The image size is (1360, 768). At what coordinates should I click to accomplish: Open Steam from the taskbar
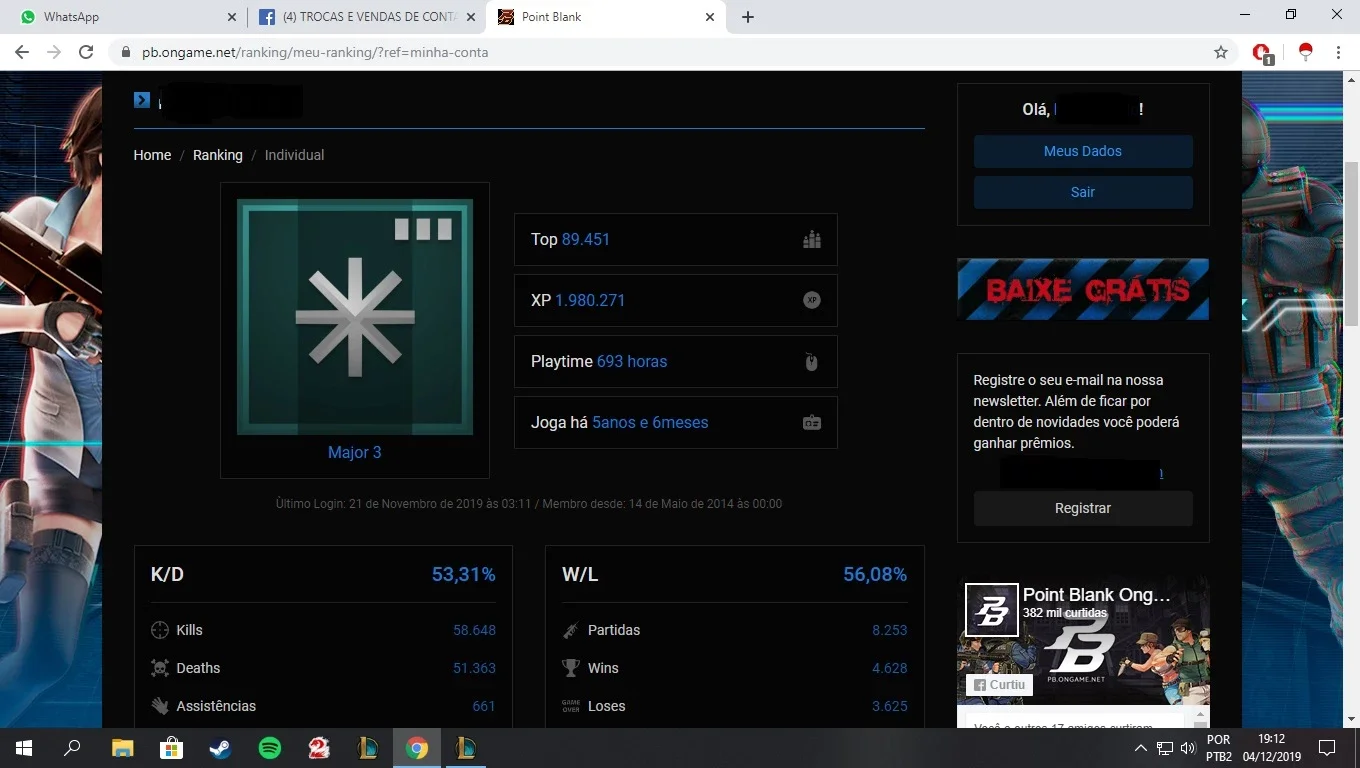coord(220,748)
